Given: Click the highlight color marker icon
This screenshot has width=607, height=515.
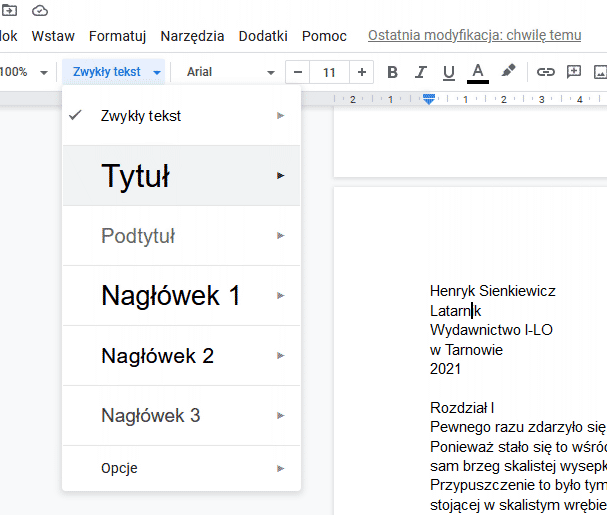Looking at the screenshot, I should (509, 72).
